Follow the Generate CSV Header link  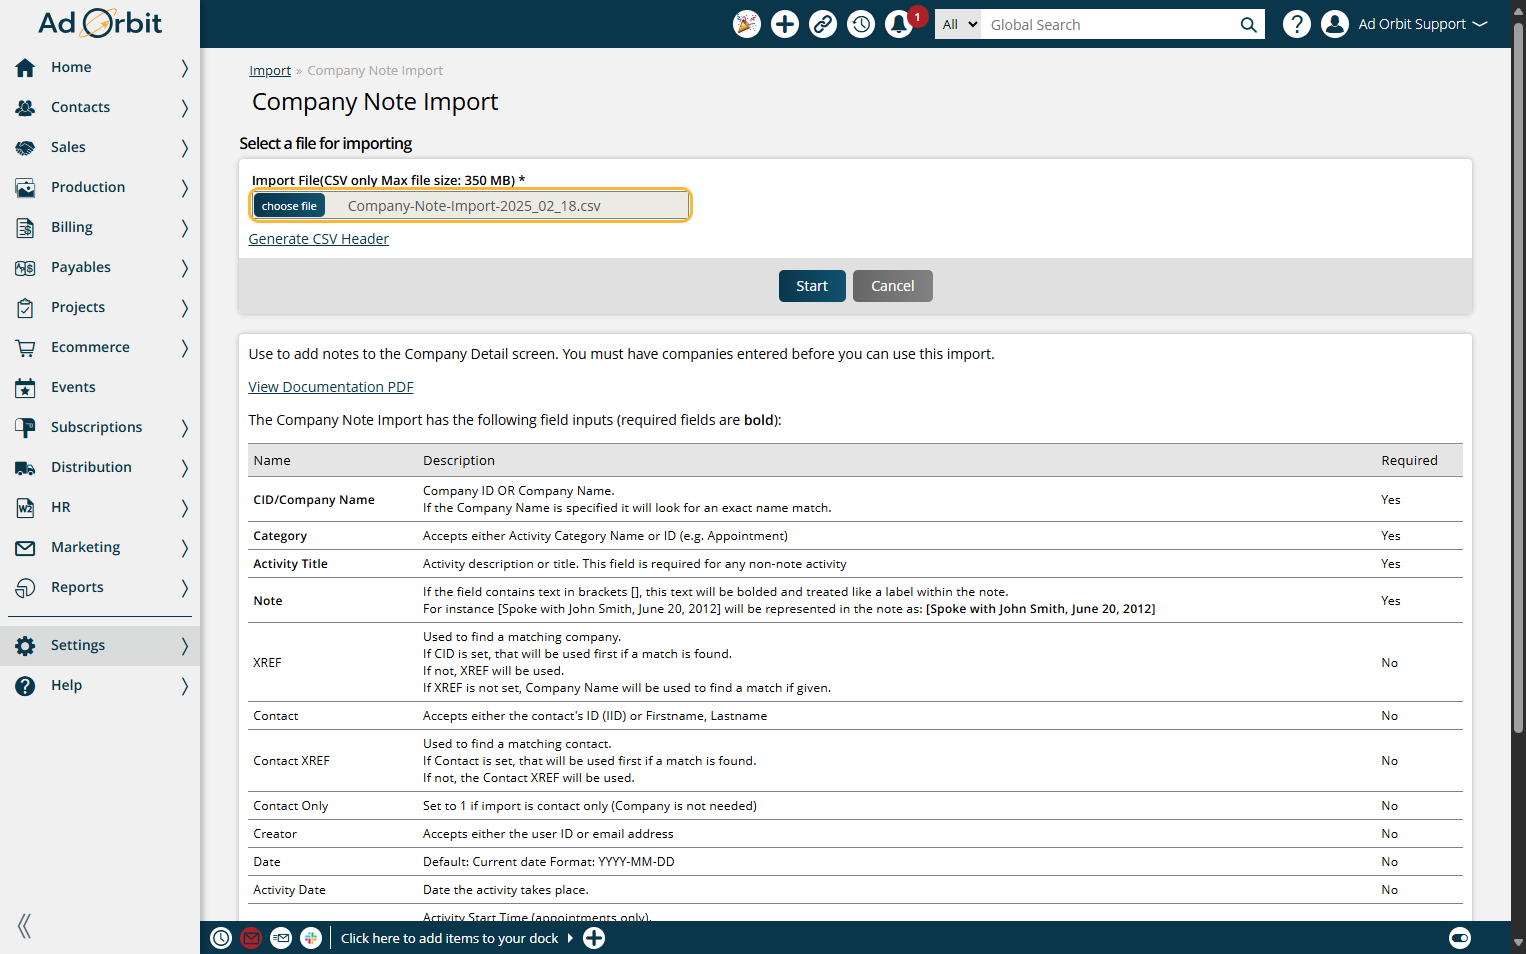pyautogui.click(x=318, y=239)
